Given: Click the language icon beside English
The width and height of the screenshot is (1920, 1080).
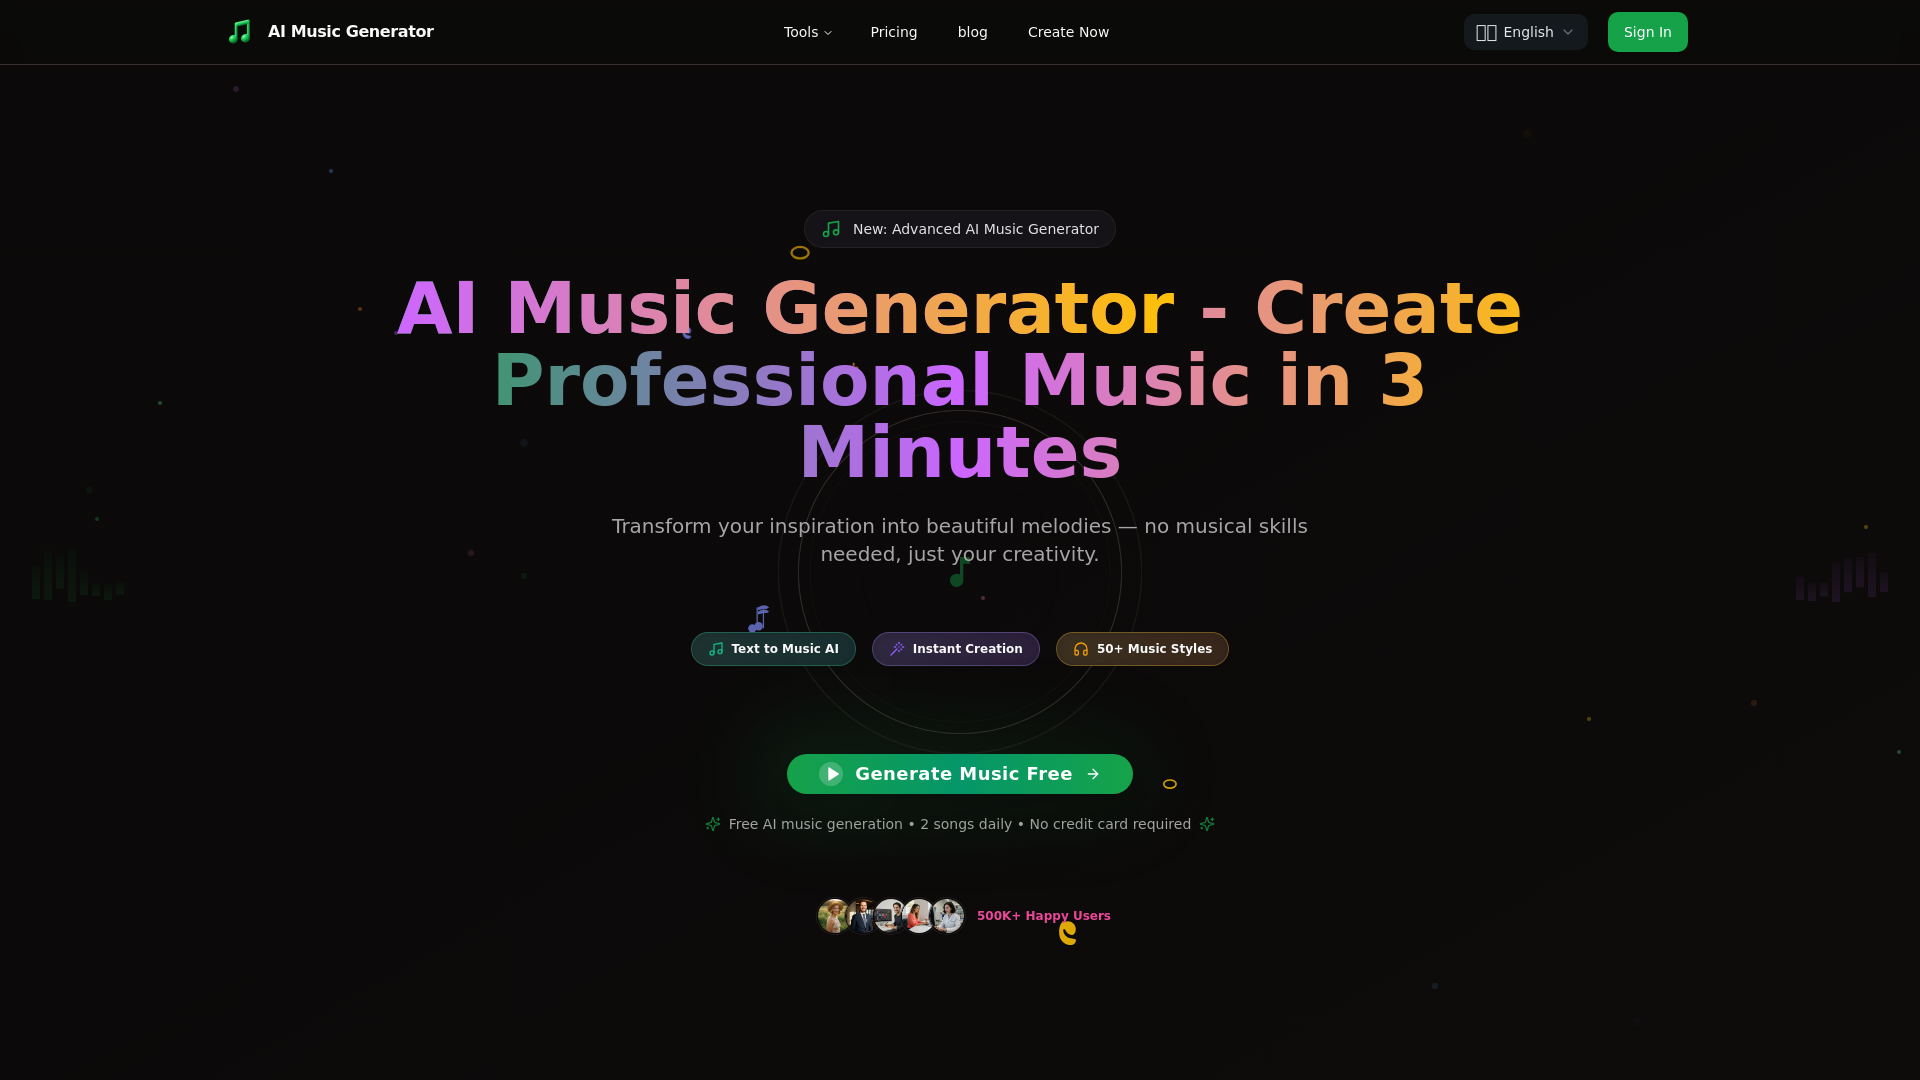Looking at the screenshot, I should [x=1486, y=32].
